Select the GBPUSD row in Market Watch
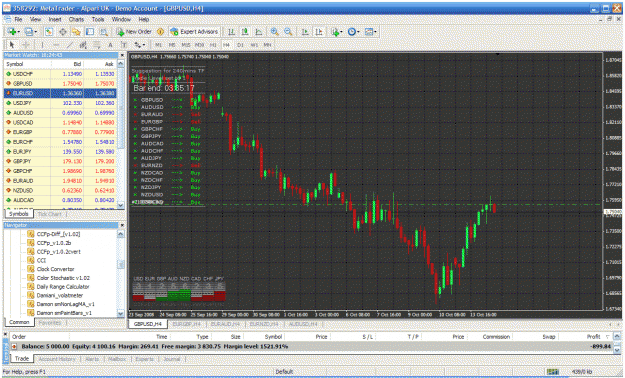625x378 pixels. pyautogui.click(x=60, y=84)
